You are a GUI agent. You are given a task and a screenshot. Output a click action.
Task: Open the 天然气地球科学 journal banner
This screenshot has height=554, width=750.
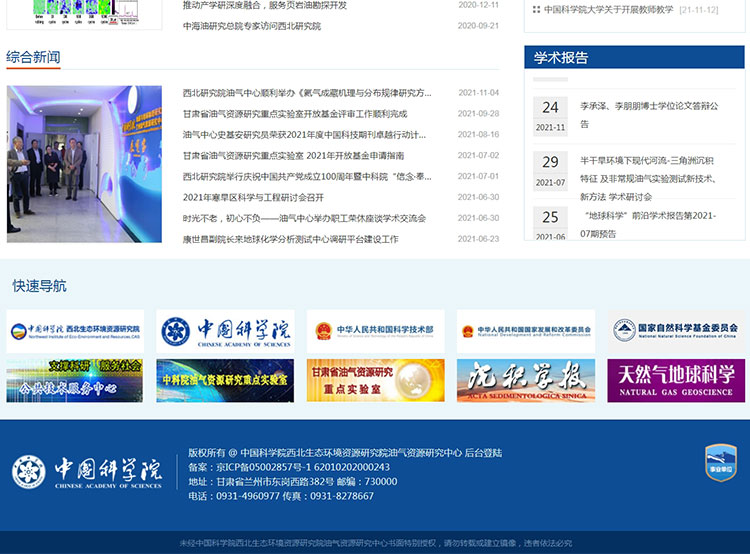[676, 381]
